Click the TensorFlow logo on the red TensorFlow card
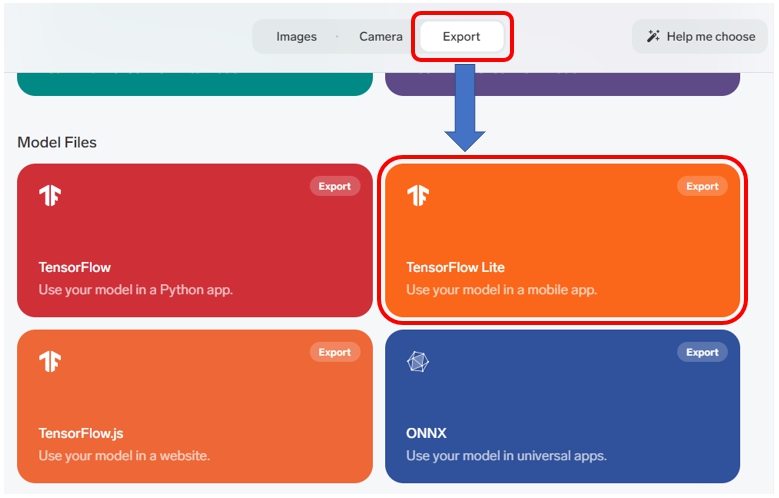The image size is (779, 498). [x=50, y=195]
